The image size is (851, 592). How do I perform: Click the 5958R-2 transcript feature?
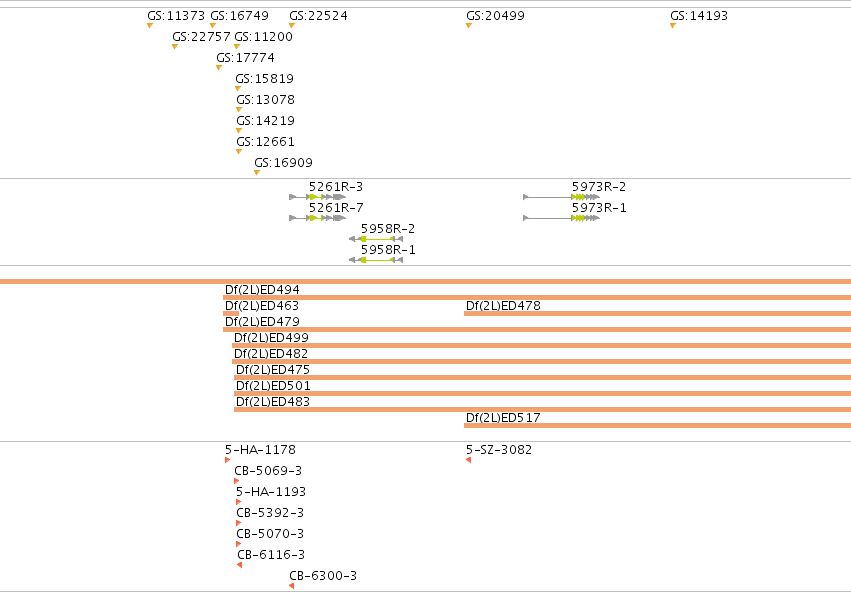(x=376, y=239)
